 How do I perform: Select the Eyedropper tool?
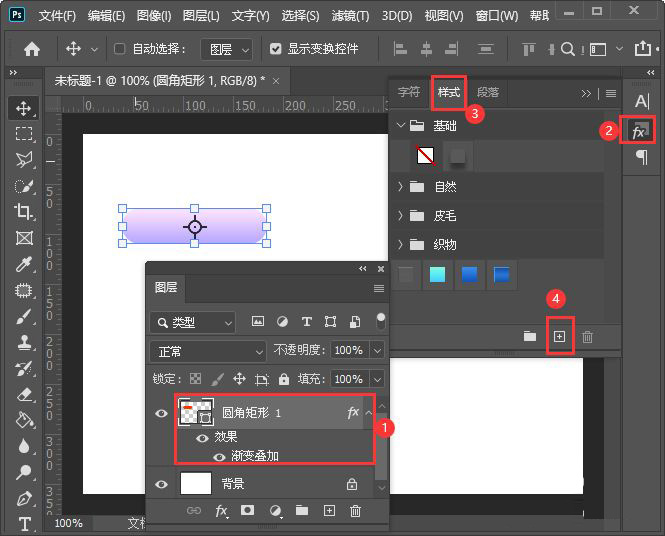(x=24, y=264)
